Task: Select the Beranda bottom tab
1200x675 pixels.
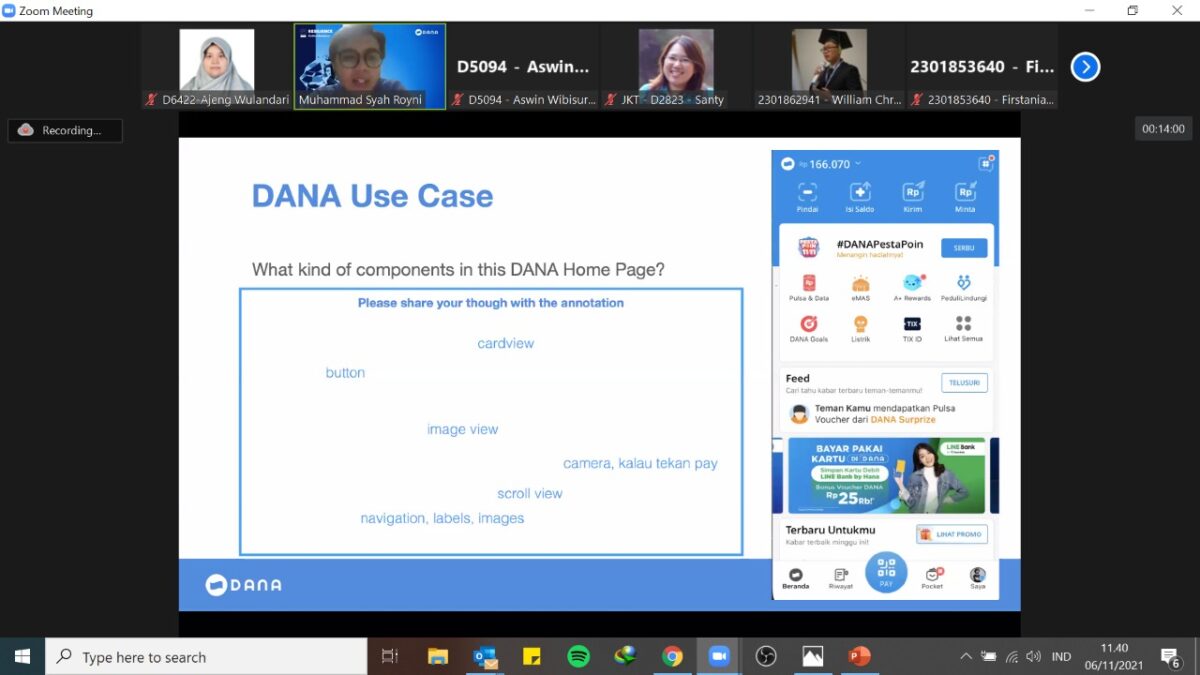Action: point(795,578)
